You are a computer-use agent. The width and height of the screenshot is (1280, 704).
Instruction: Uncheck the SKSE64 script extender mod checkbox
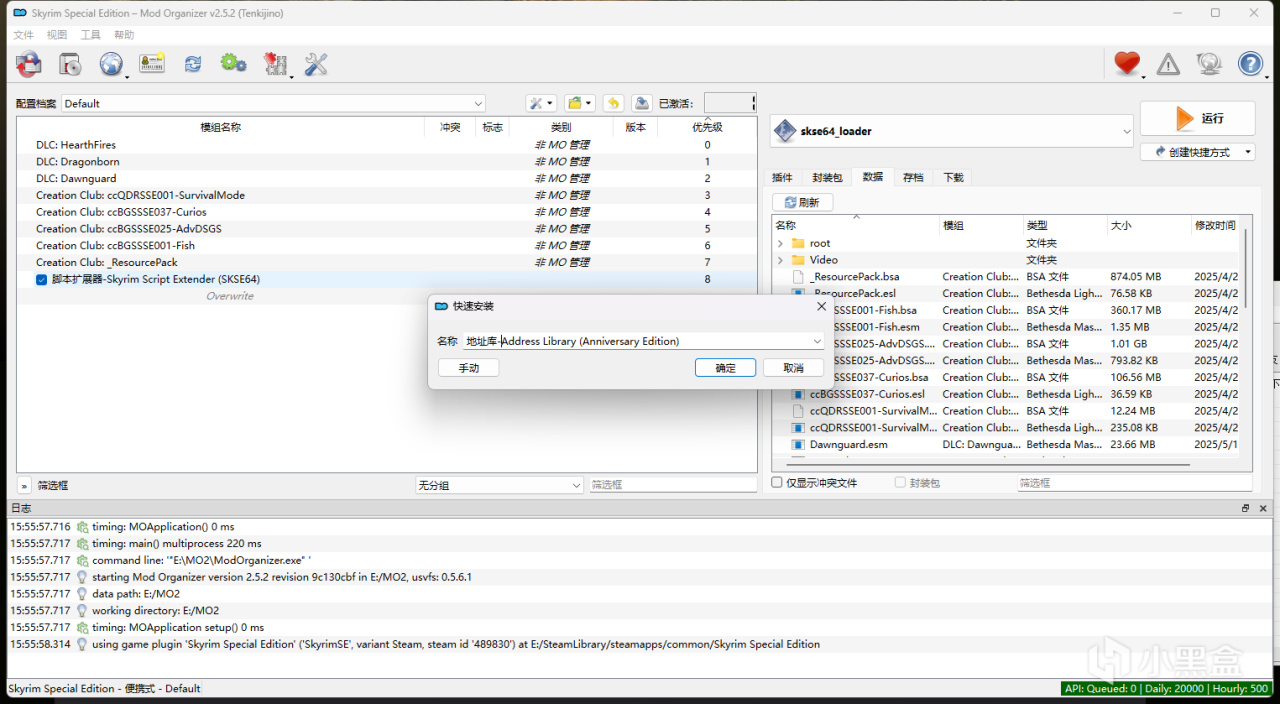(42, 279)
